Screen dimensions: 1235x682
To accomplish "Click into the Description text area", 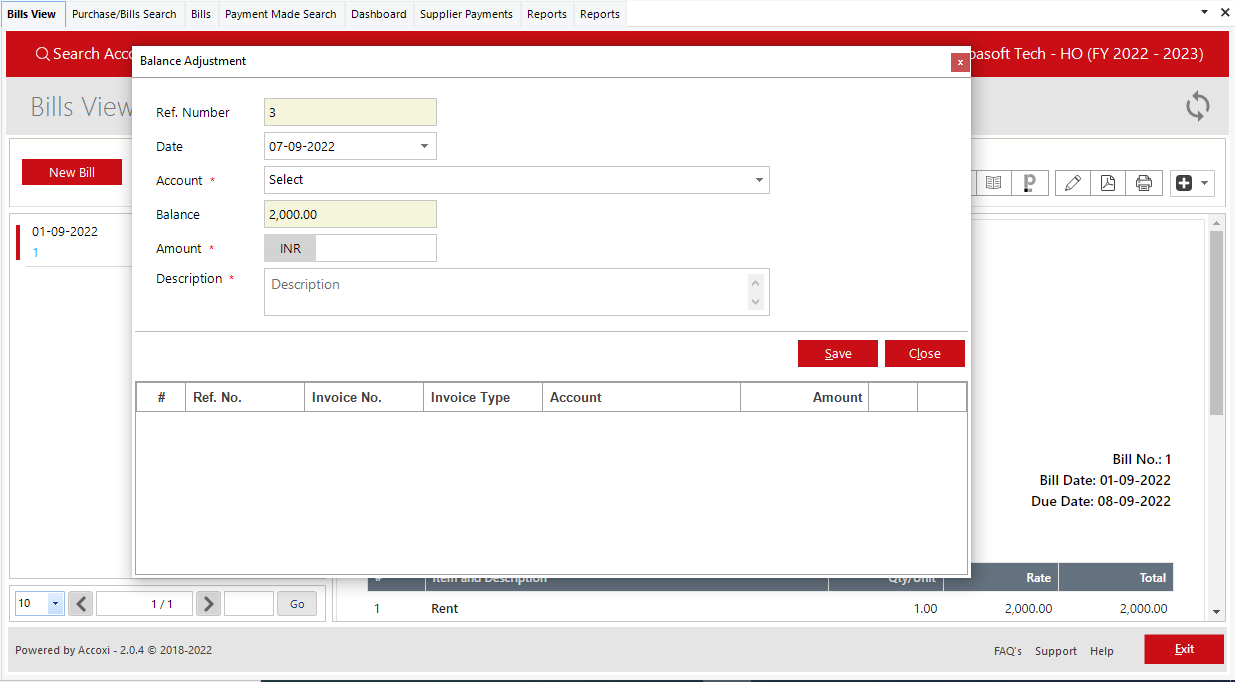I will (506, 292).
